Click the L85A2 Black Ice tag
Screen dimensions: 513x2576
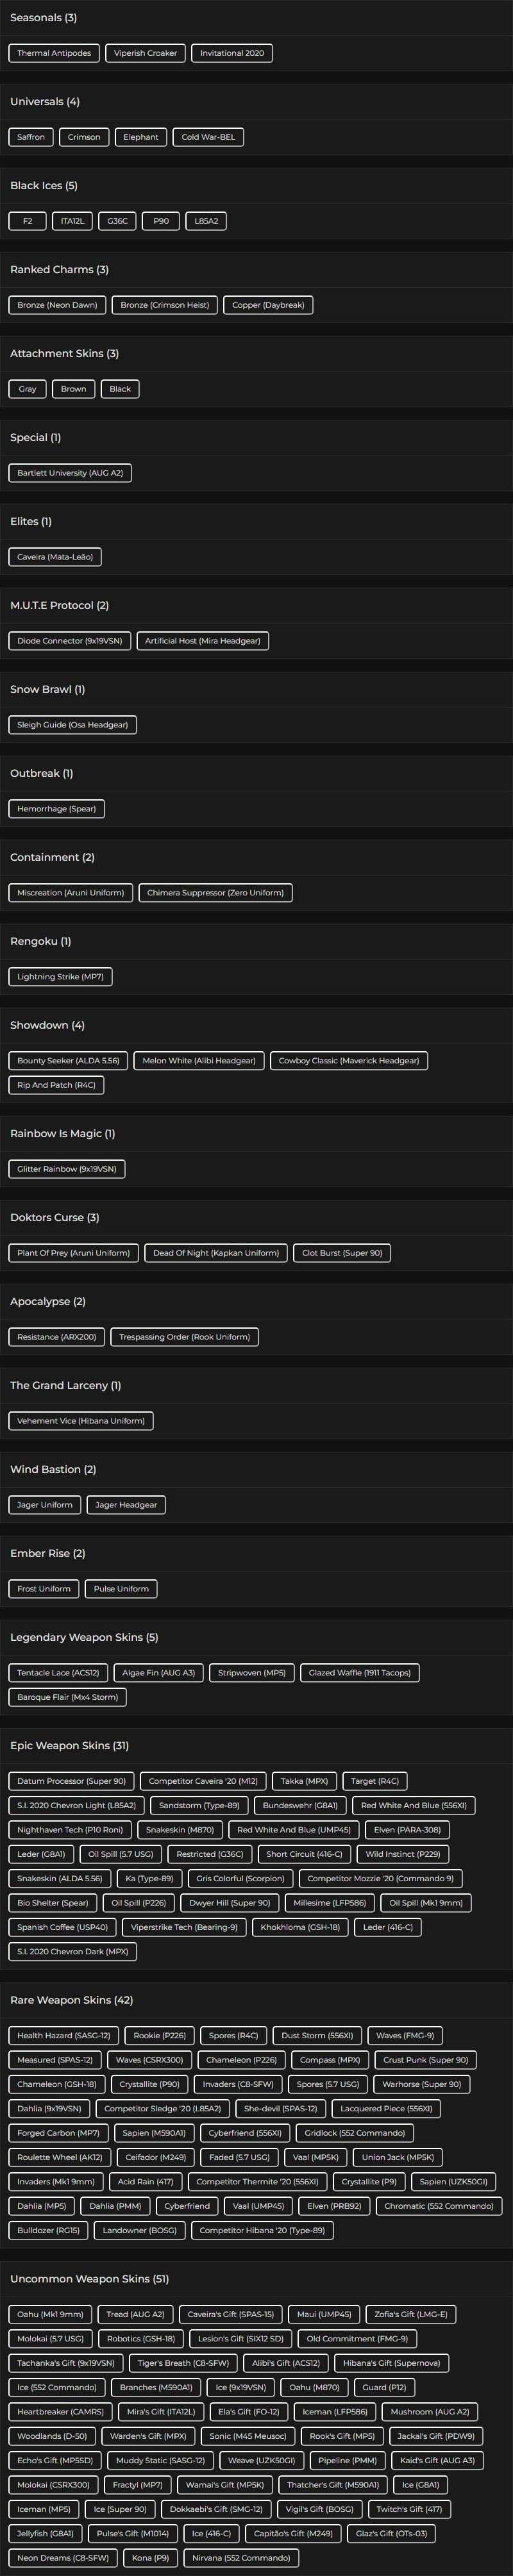click(x=206, y=221)
